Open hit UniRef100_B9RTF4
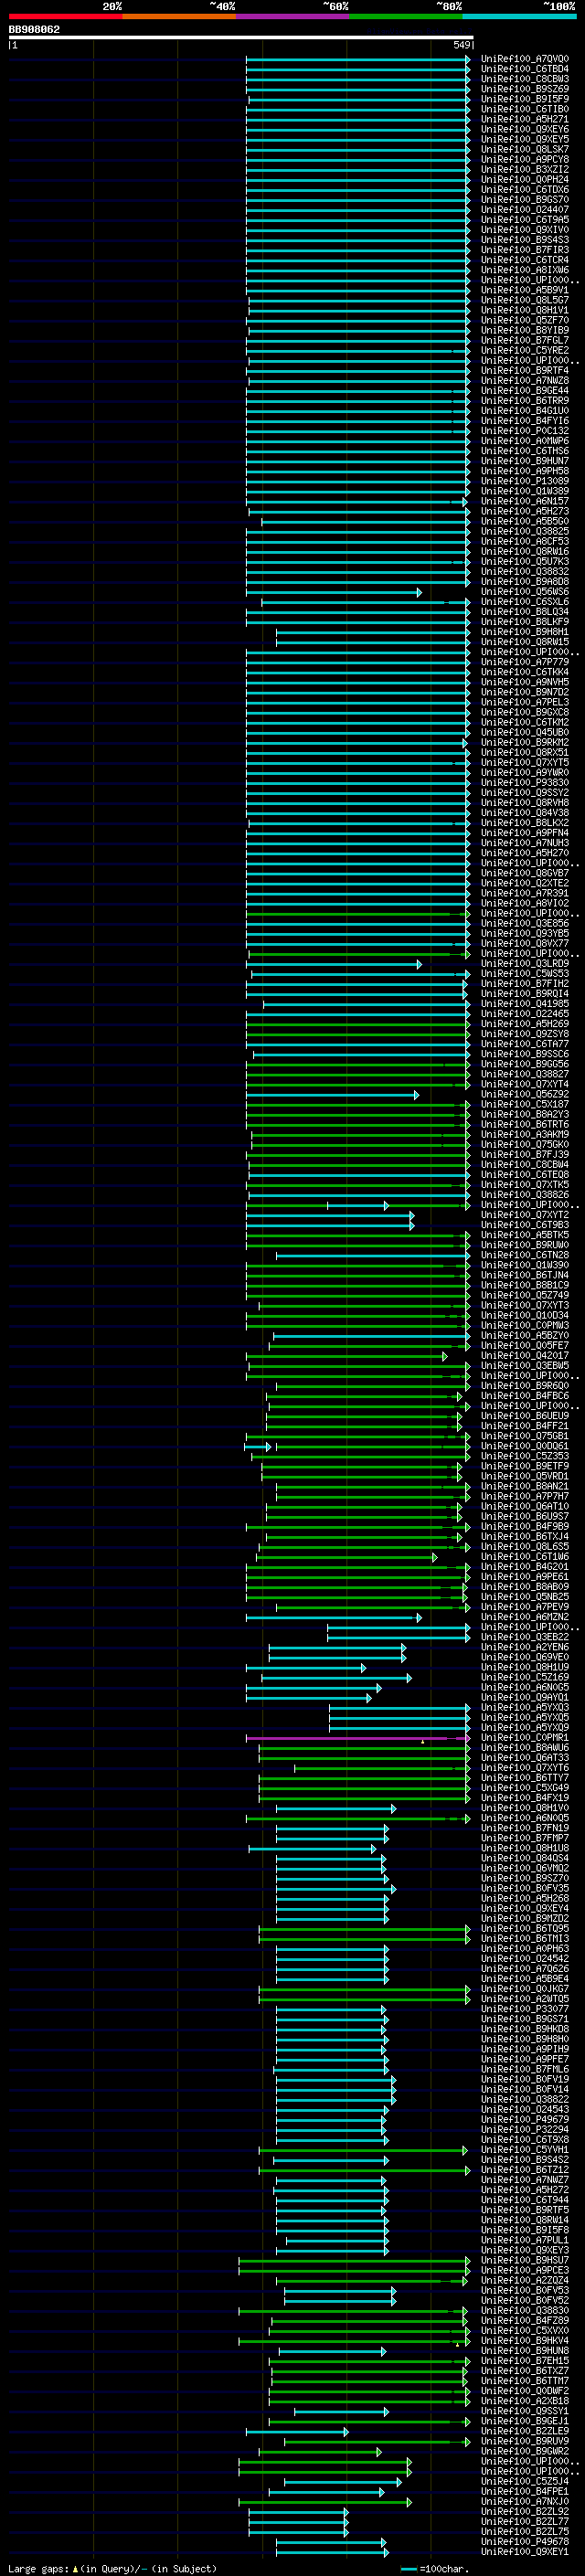This screenshot has height=2576, width=585. click(524, 371)
